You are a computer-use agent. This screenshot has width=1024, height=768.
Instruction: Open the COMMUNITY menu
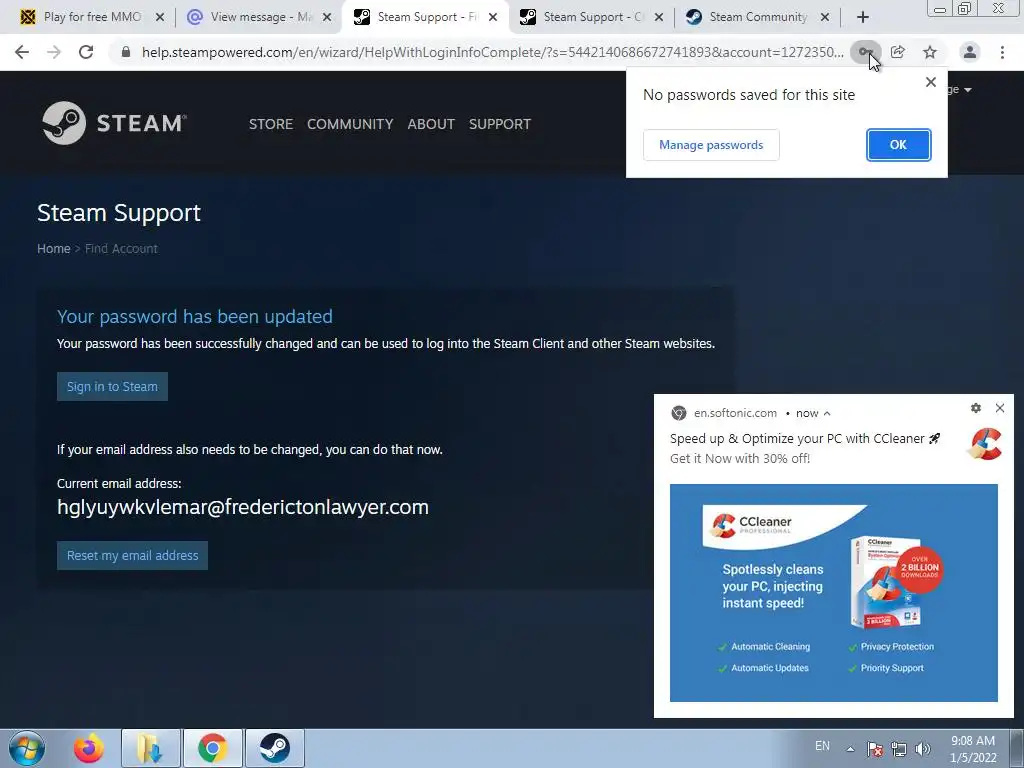coord(350,124)
